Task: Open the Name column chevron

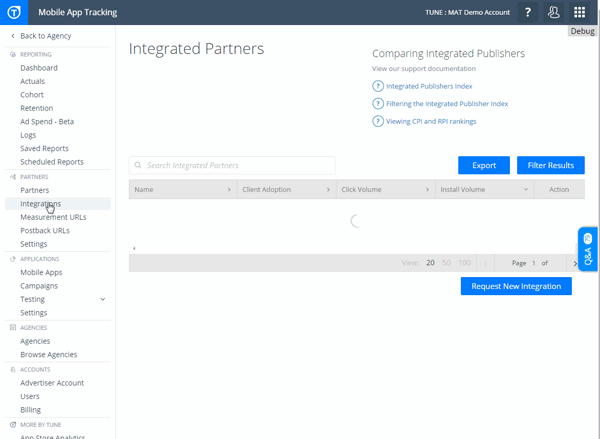Action: pos(229,189)
